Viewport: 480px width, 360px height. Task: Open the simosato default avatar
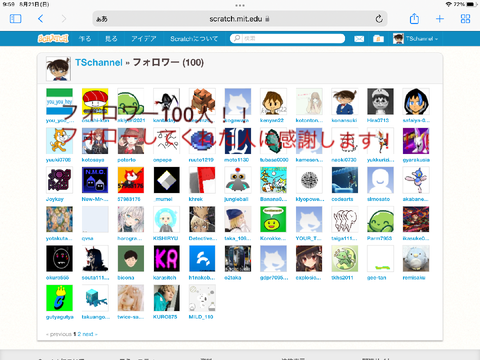(x=380, y=180)
